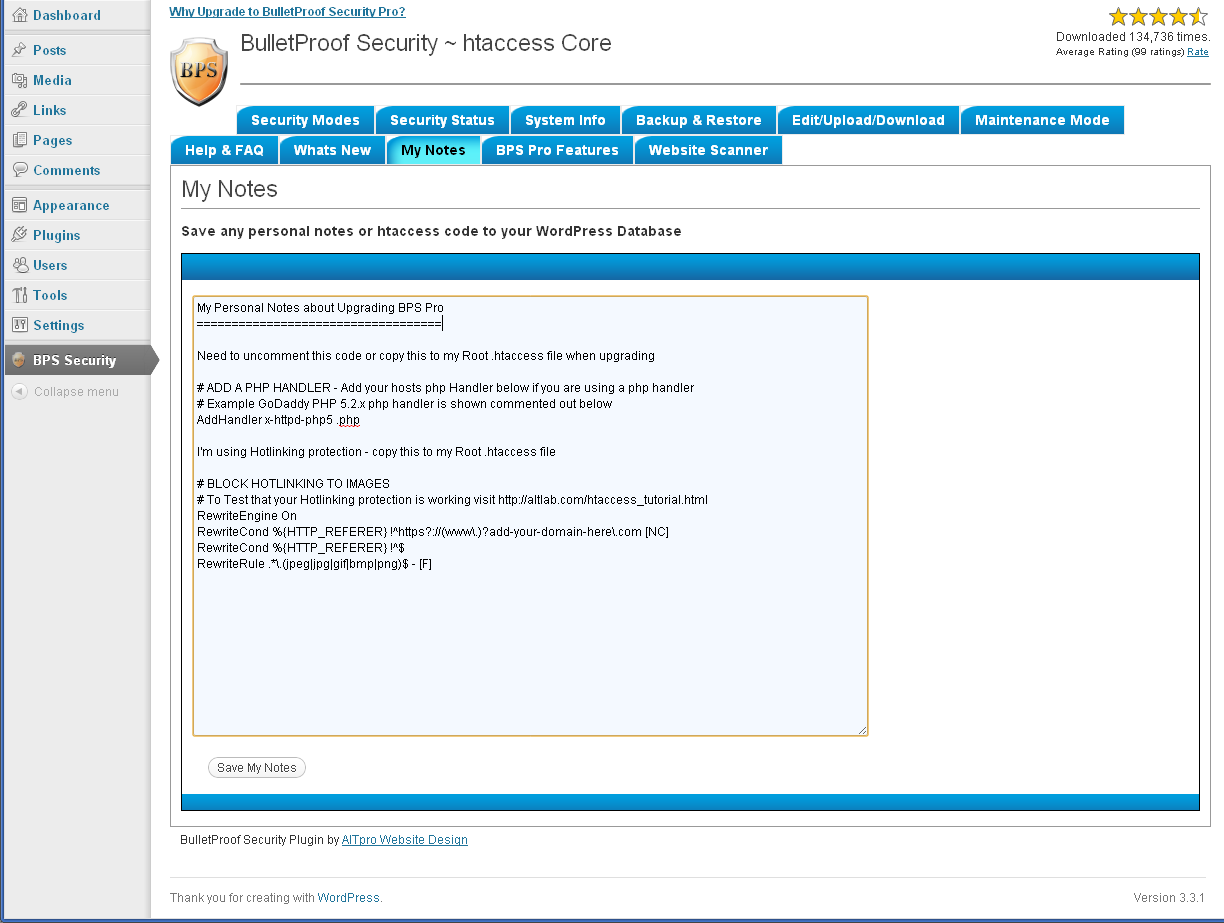Click the '# BLOCK HOTLINKING TO IMAGES' line
The height and width of the screenshot is (923, 1224).
pos(294,484)
